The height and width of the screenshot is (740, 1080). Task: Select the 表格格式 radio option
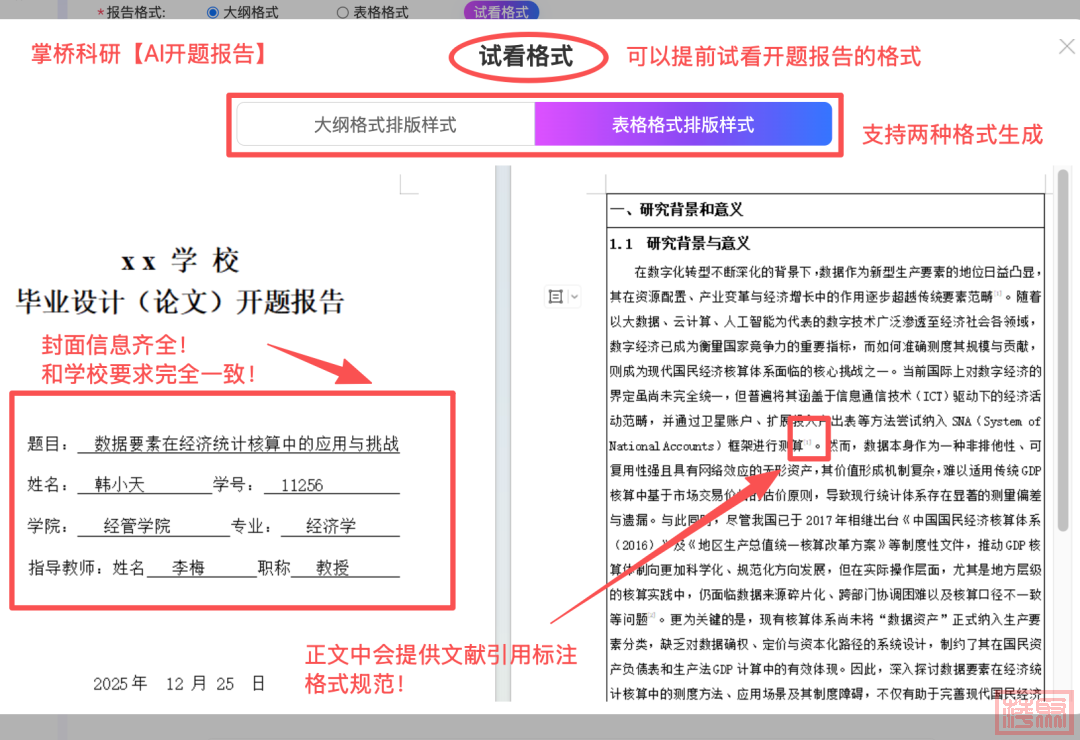pos(343,13)
